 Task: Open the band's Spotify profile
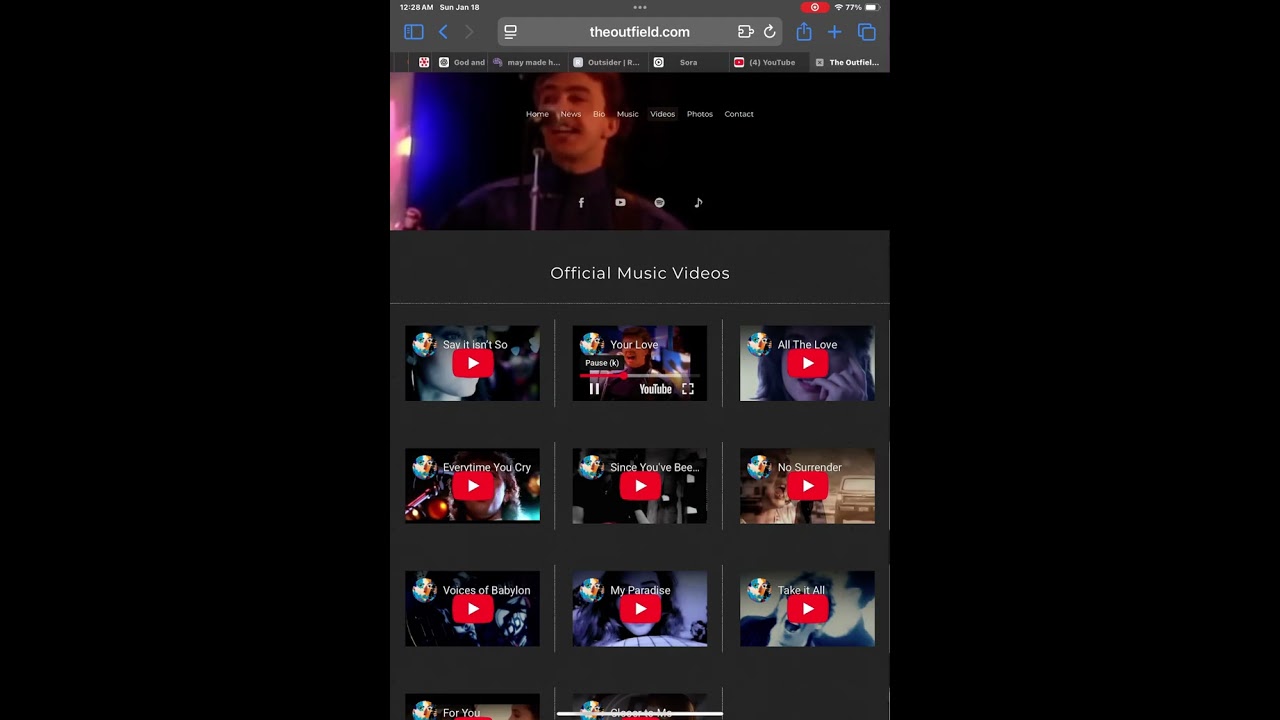point(659,203)
